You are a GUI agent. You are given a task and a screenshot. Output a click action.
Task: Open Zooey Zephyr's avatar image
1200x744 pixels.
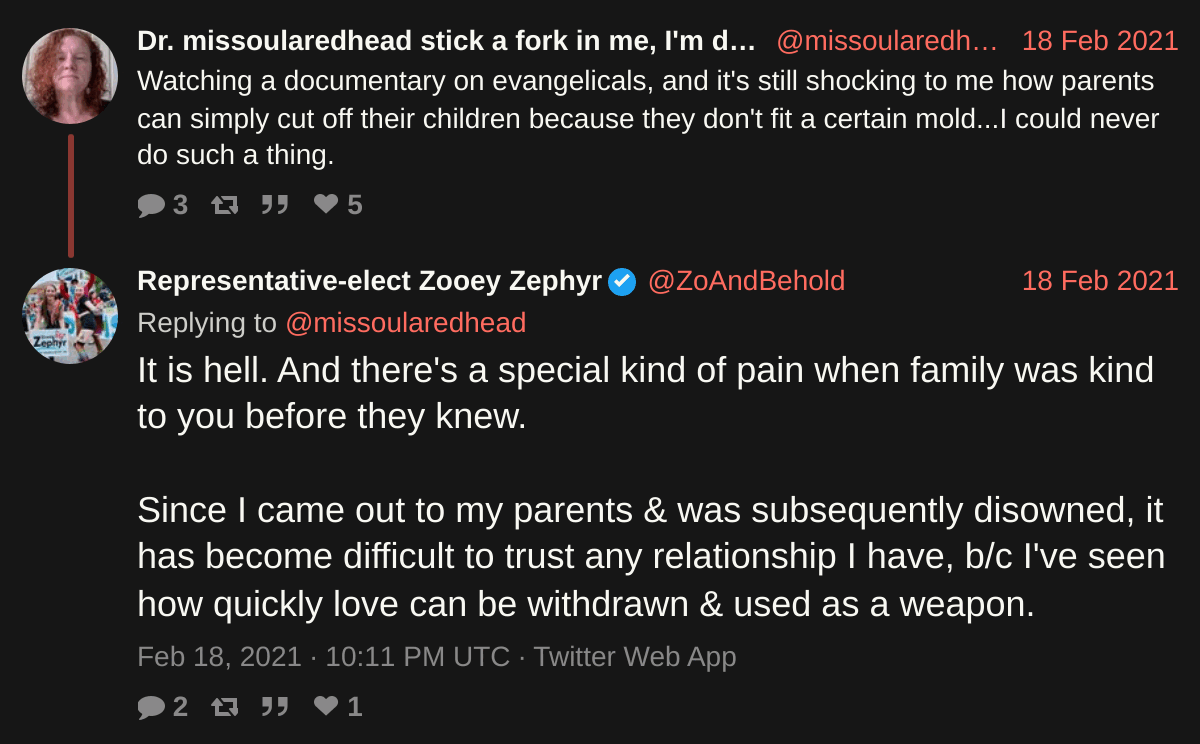(70, 316)
